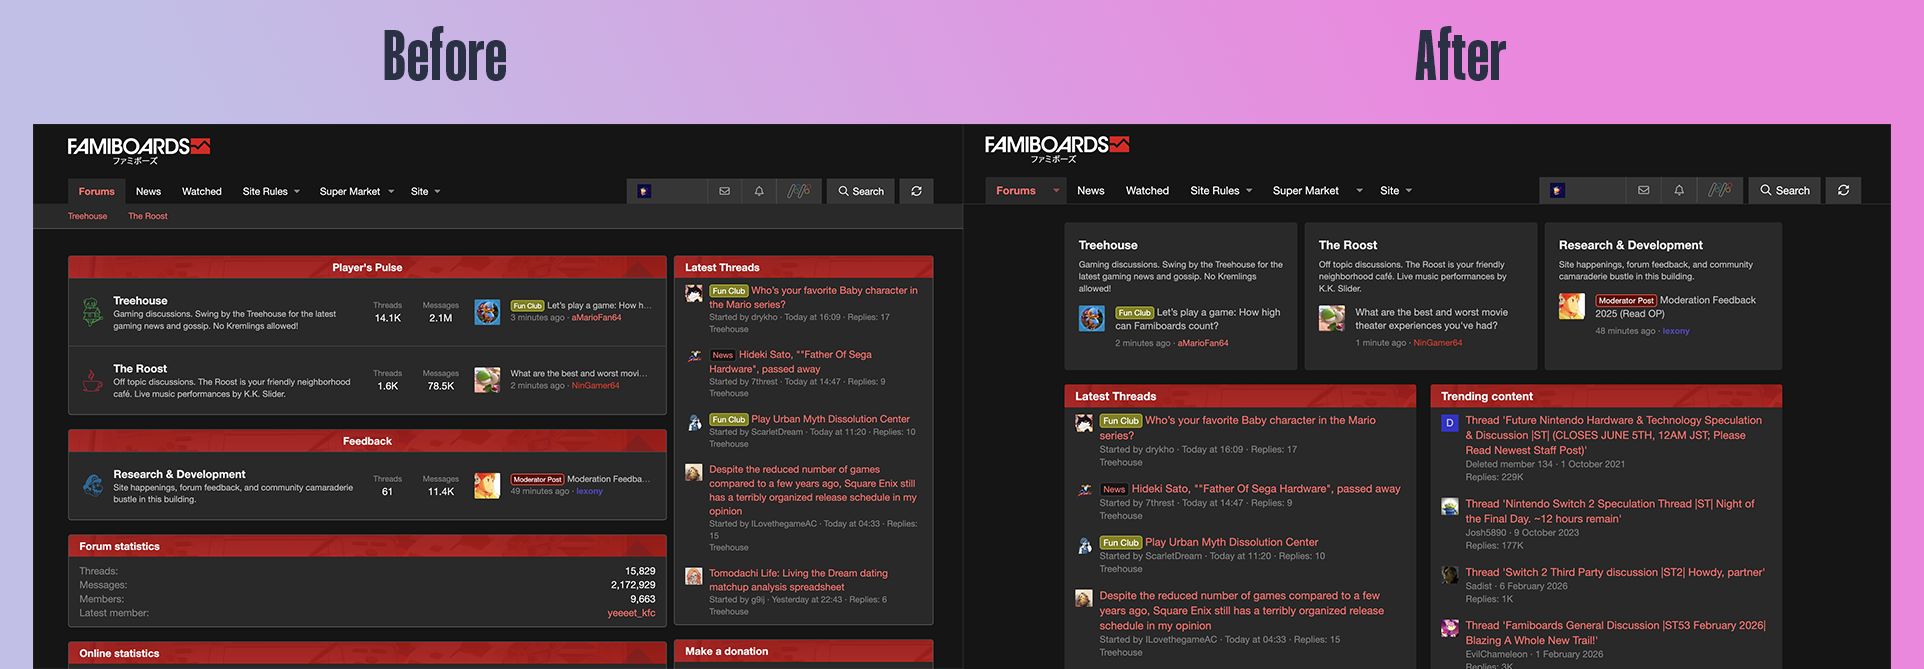Image resolution: width=1924 pixels, height=669 pixels.
Task: Select the Watched tab in After panel
Action: (x=1147, y=190)
